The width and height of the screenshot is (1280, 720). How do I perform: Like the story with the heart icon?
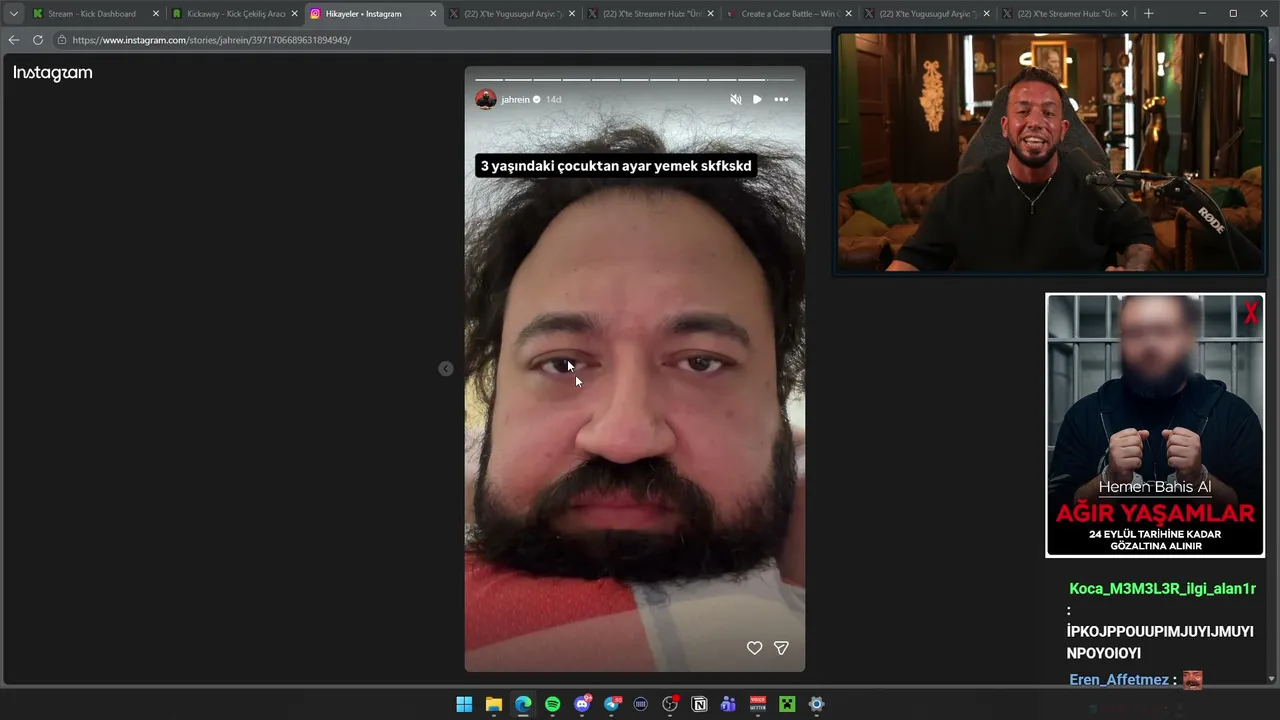click(x=754, y=648)
